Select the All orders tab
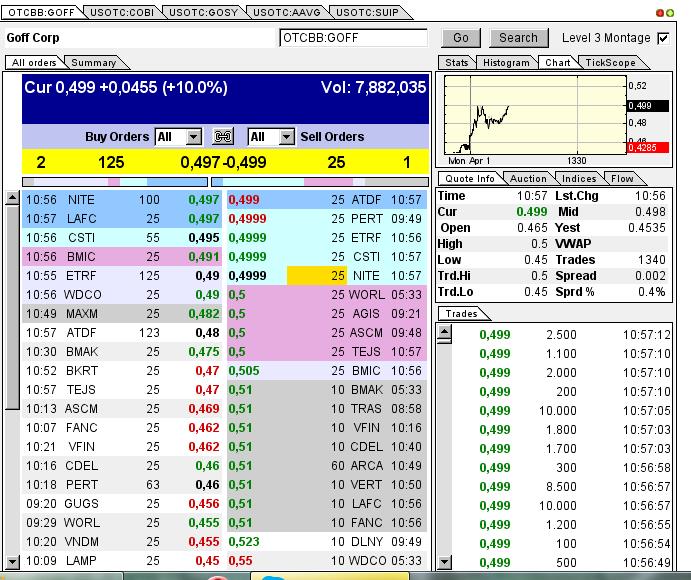This screenshot has width=691, height=580. tap(34, 63)
